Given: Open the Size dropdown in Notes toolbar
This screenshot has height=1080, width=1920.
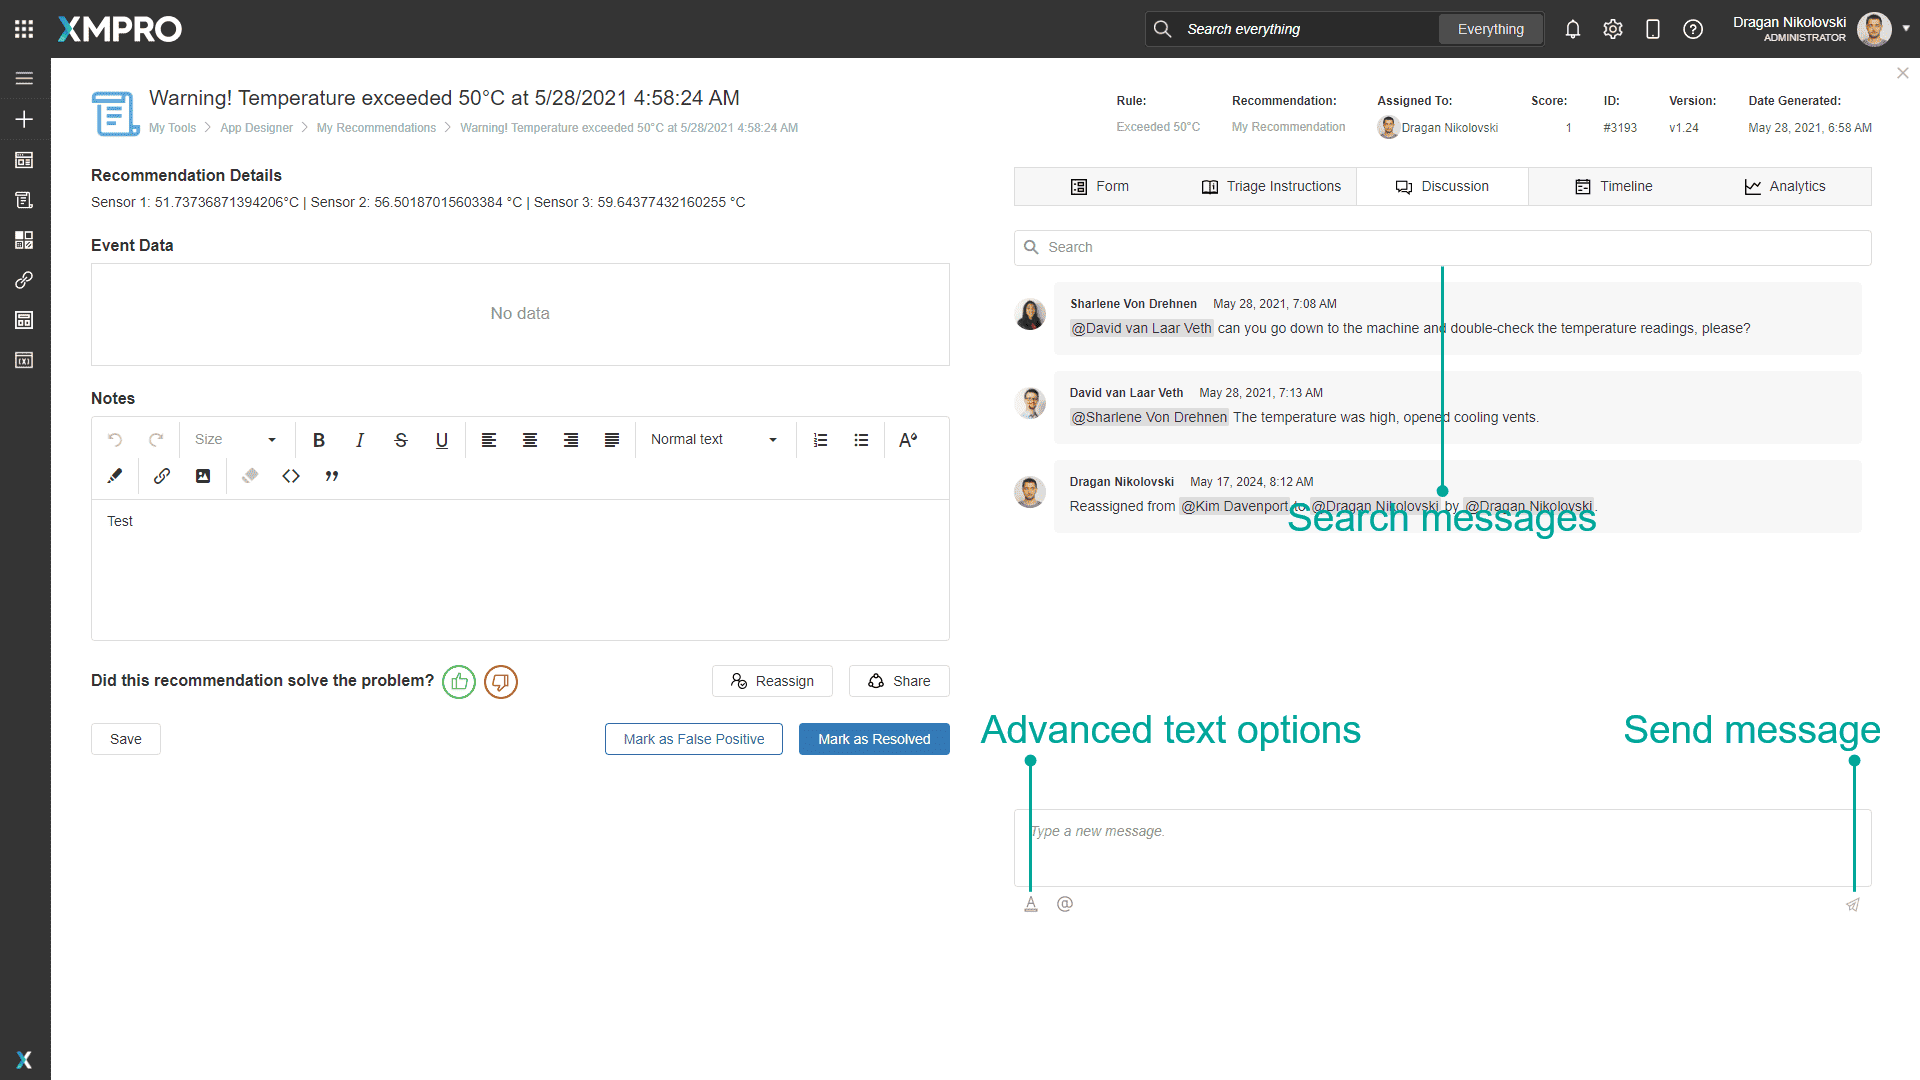Looking at the screenshot, I should [x=237, y=440].
